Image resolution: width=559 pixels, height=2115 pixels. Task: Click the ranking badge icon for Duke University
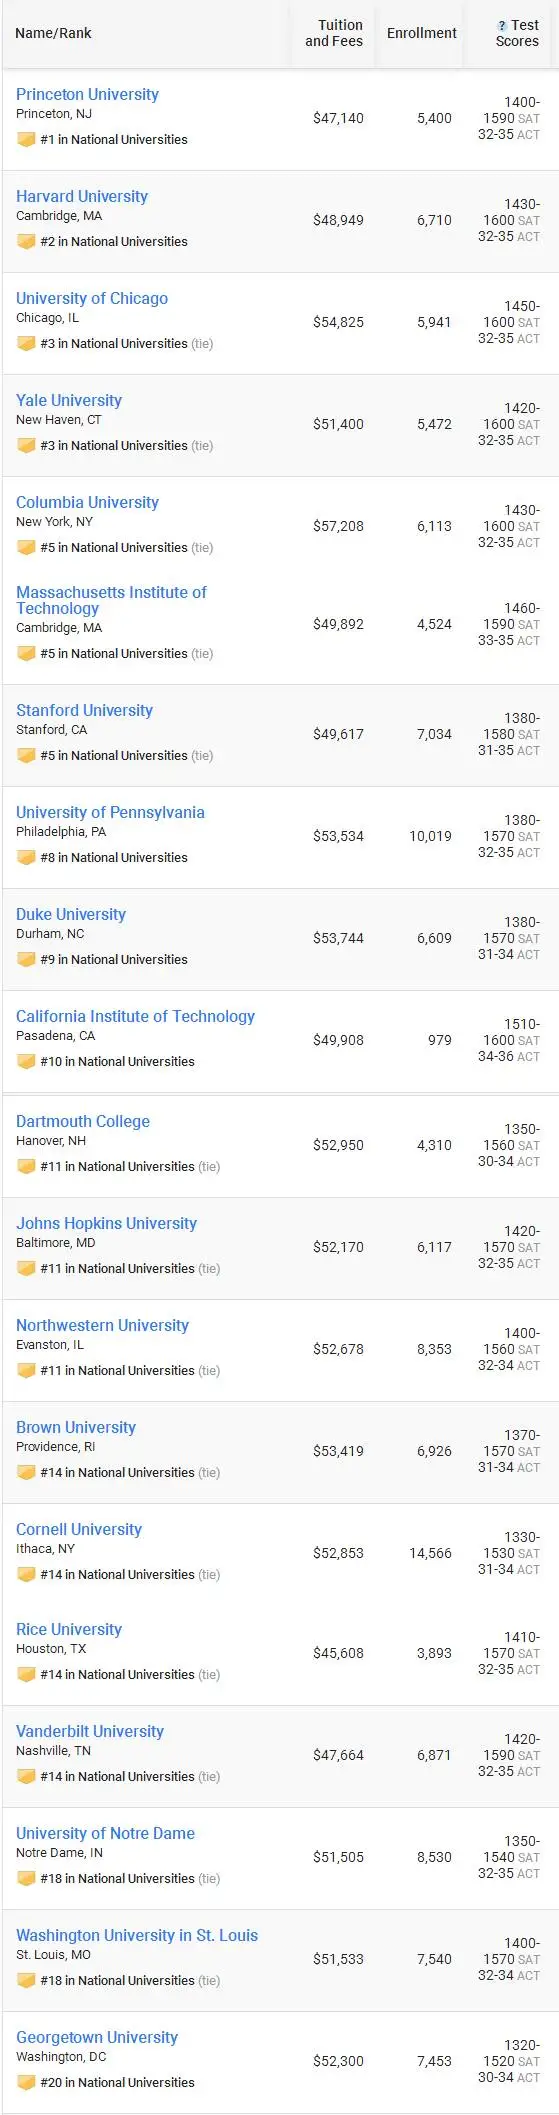point(26,960)
